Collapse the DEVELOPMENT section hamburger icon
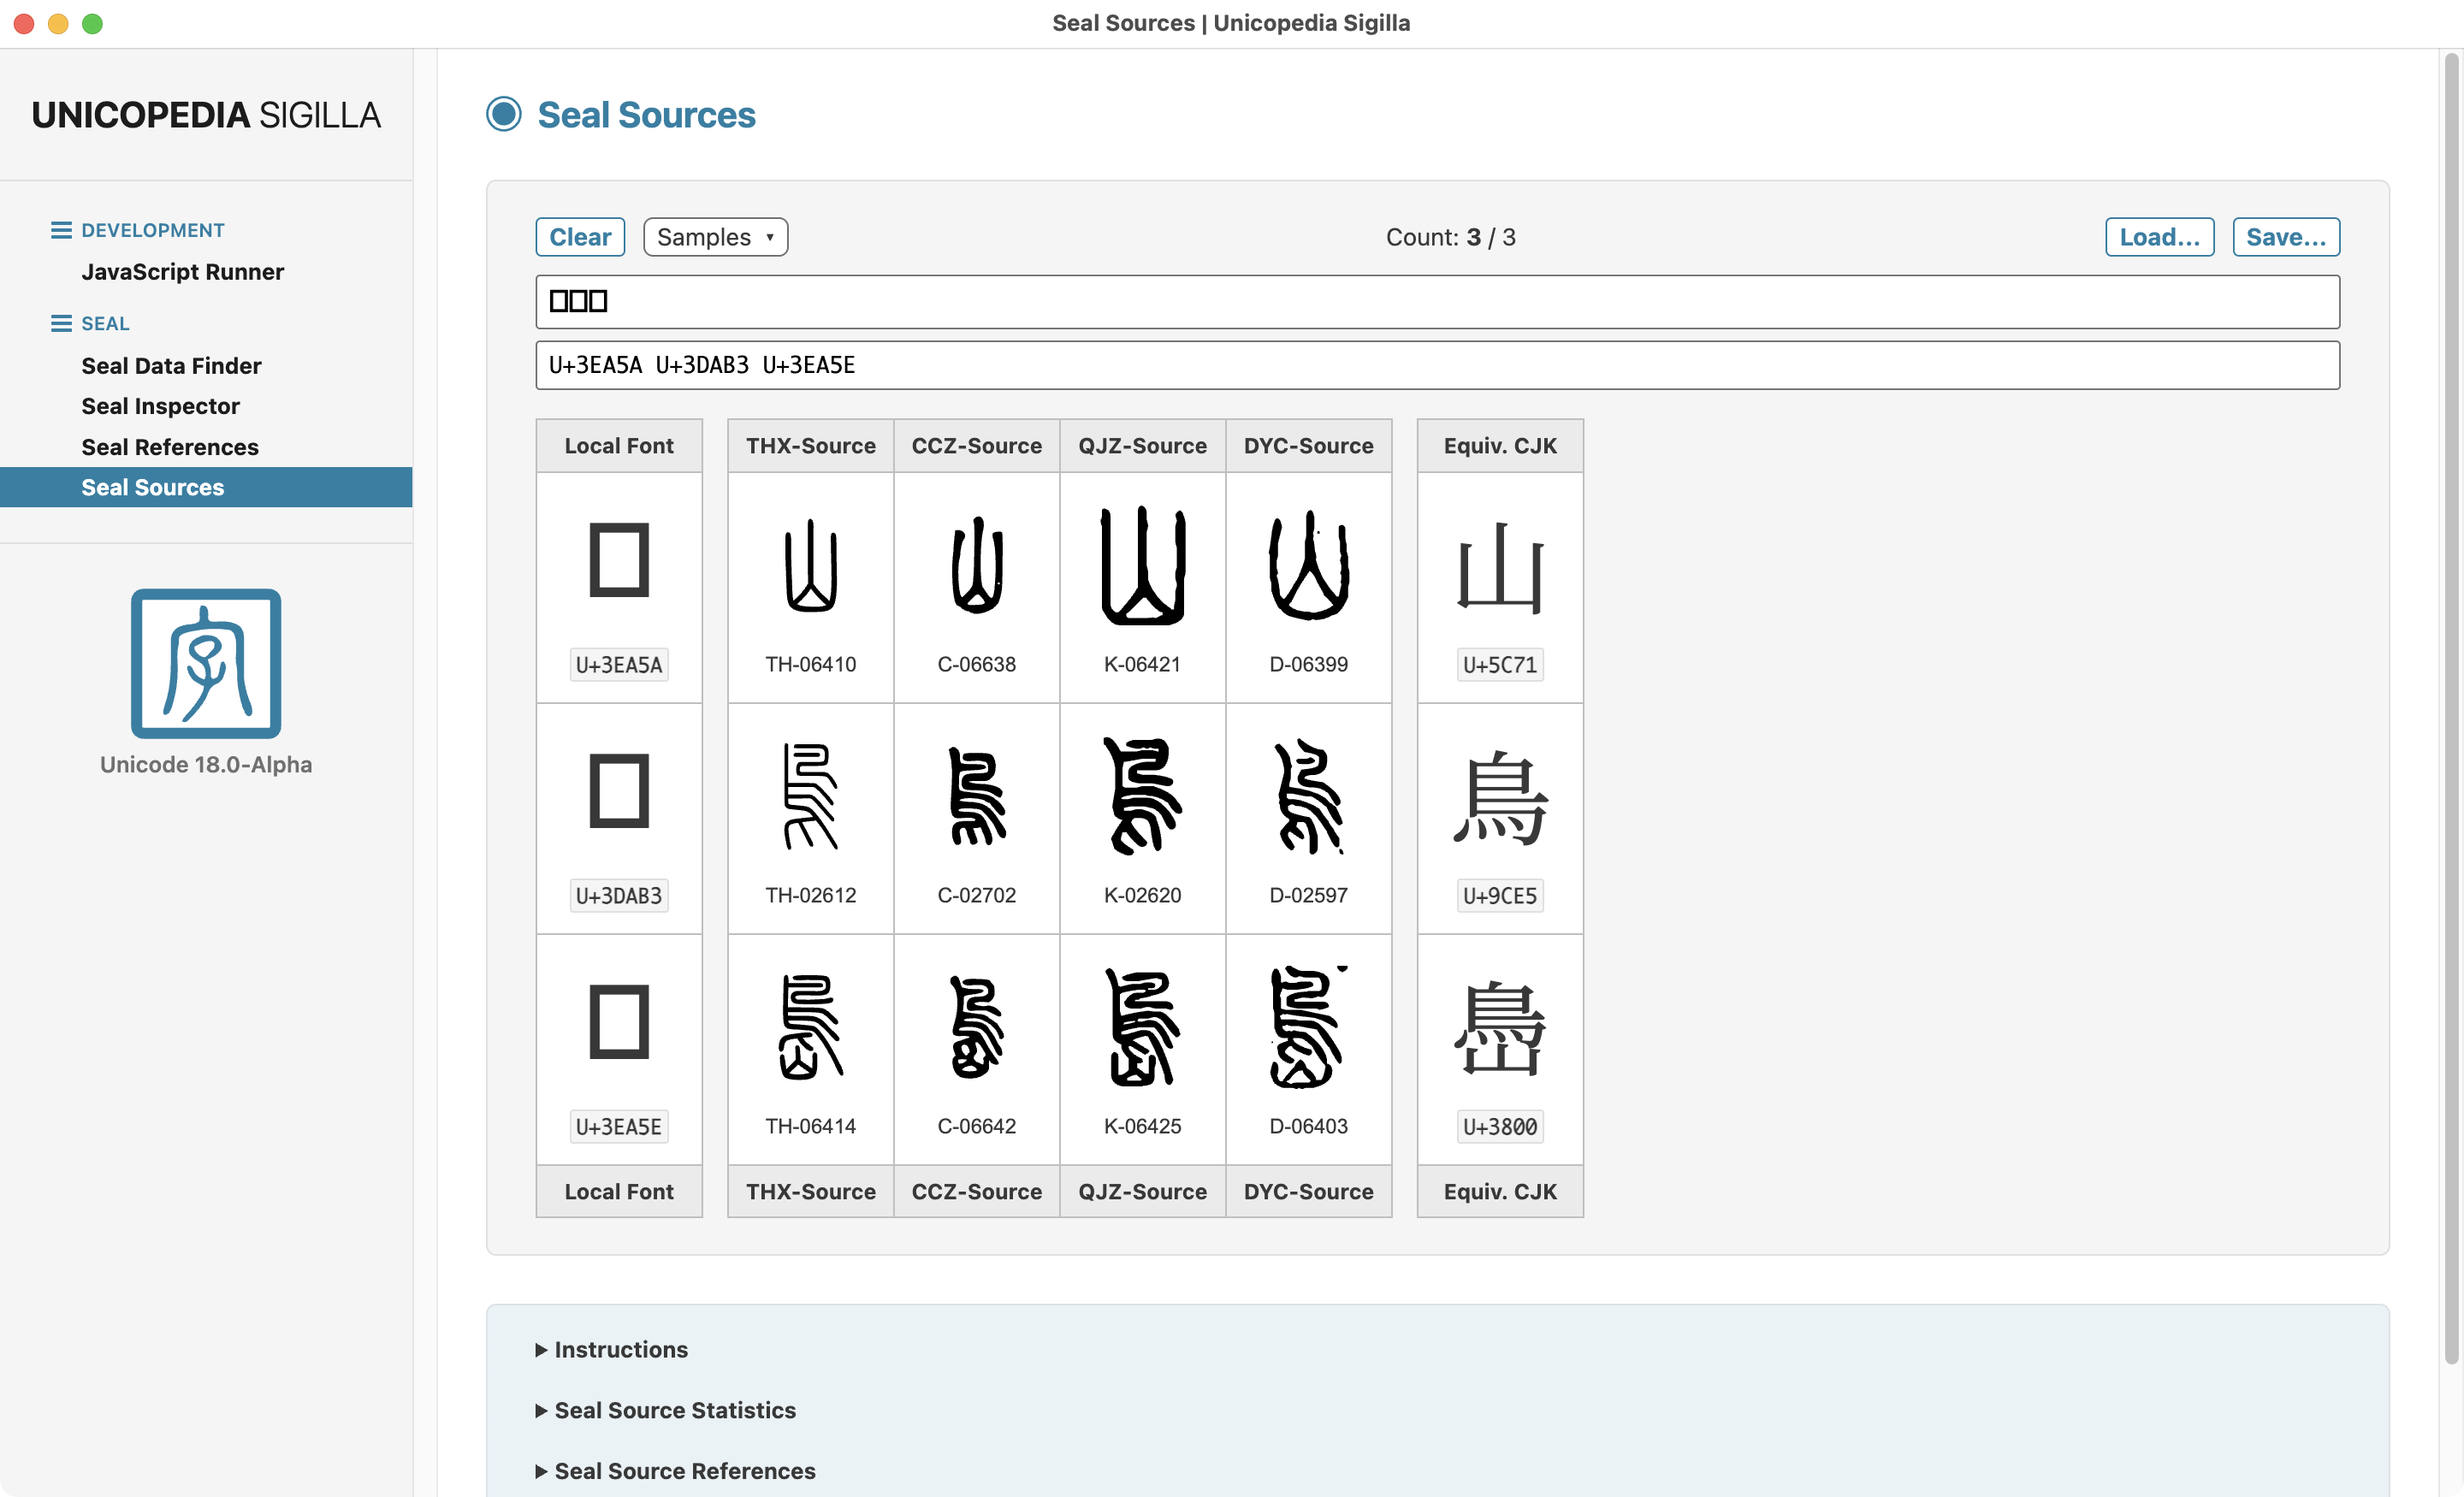Image resolution: width=2464 pixels, height=1497 pixels. (x=61, y=230)
